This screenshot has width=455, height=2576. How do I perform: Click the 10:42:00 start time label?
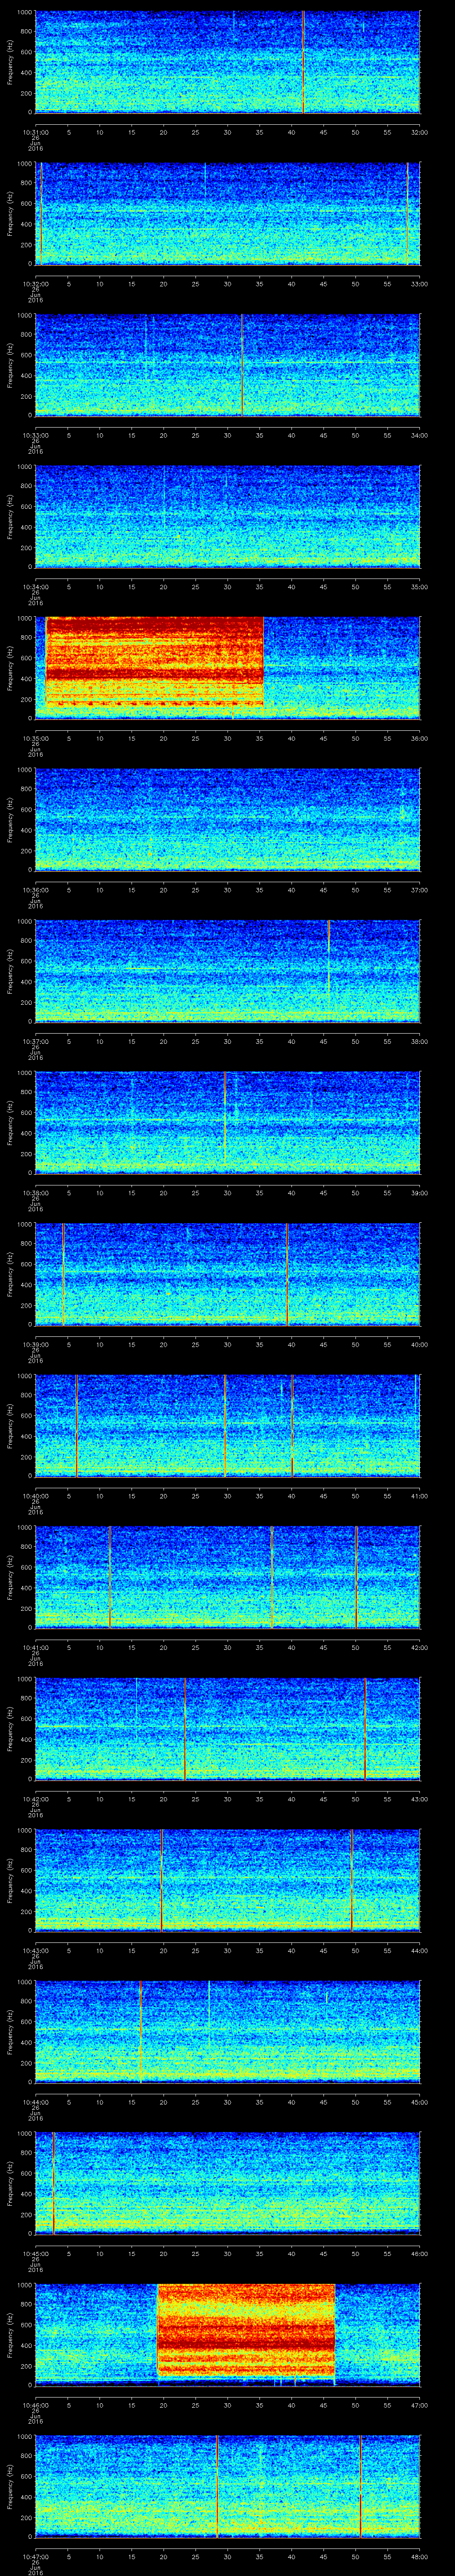point(35,1799)
